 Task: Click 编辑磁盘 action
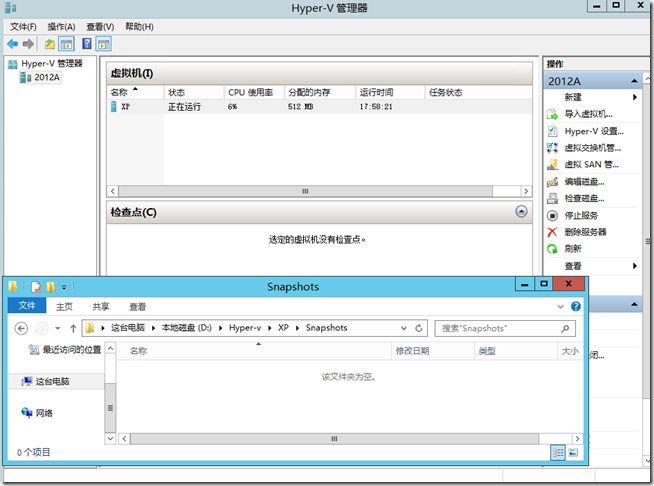point(584,181)
